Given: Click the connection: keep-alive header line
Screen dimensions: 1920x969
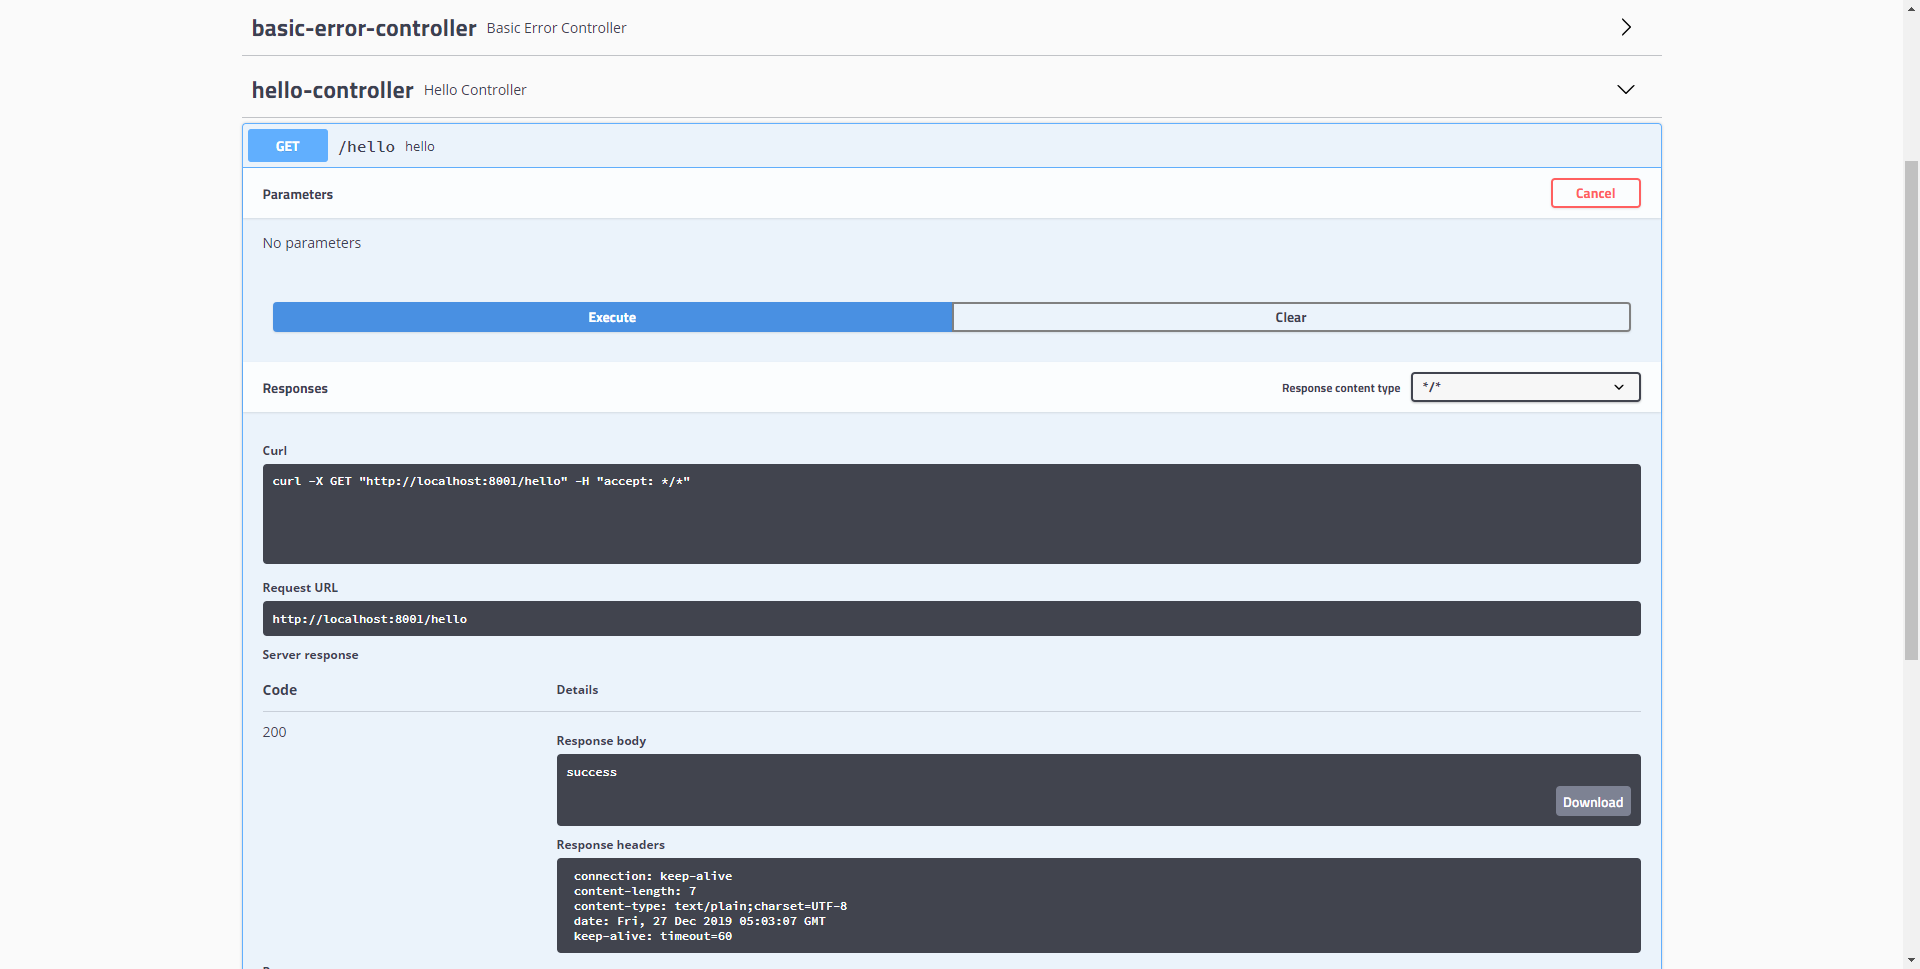Looking at the screenshot, I should (653, 876).
